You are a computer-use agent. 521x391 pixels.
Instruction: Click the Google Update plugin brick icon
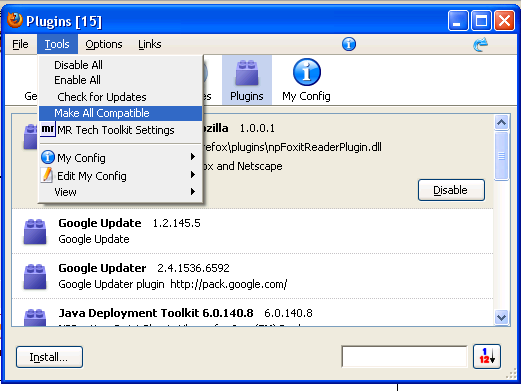(x=35, y=231)
